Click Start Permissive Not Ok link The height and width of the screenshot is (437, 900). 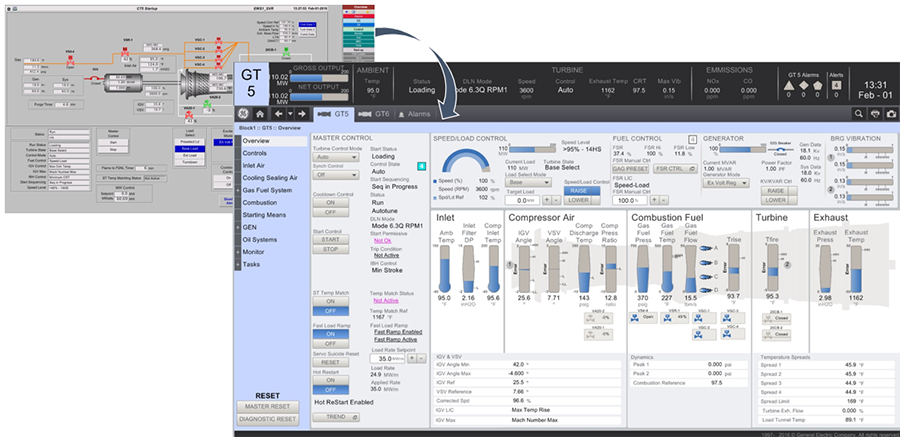(383, 241)
